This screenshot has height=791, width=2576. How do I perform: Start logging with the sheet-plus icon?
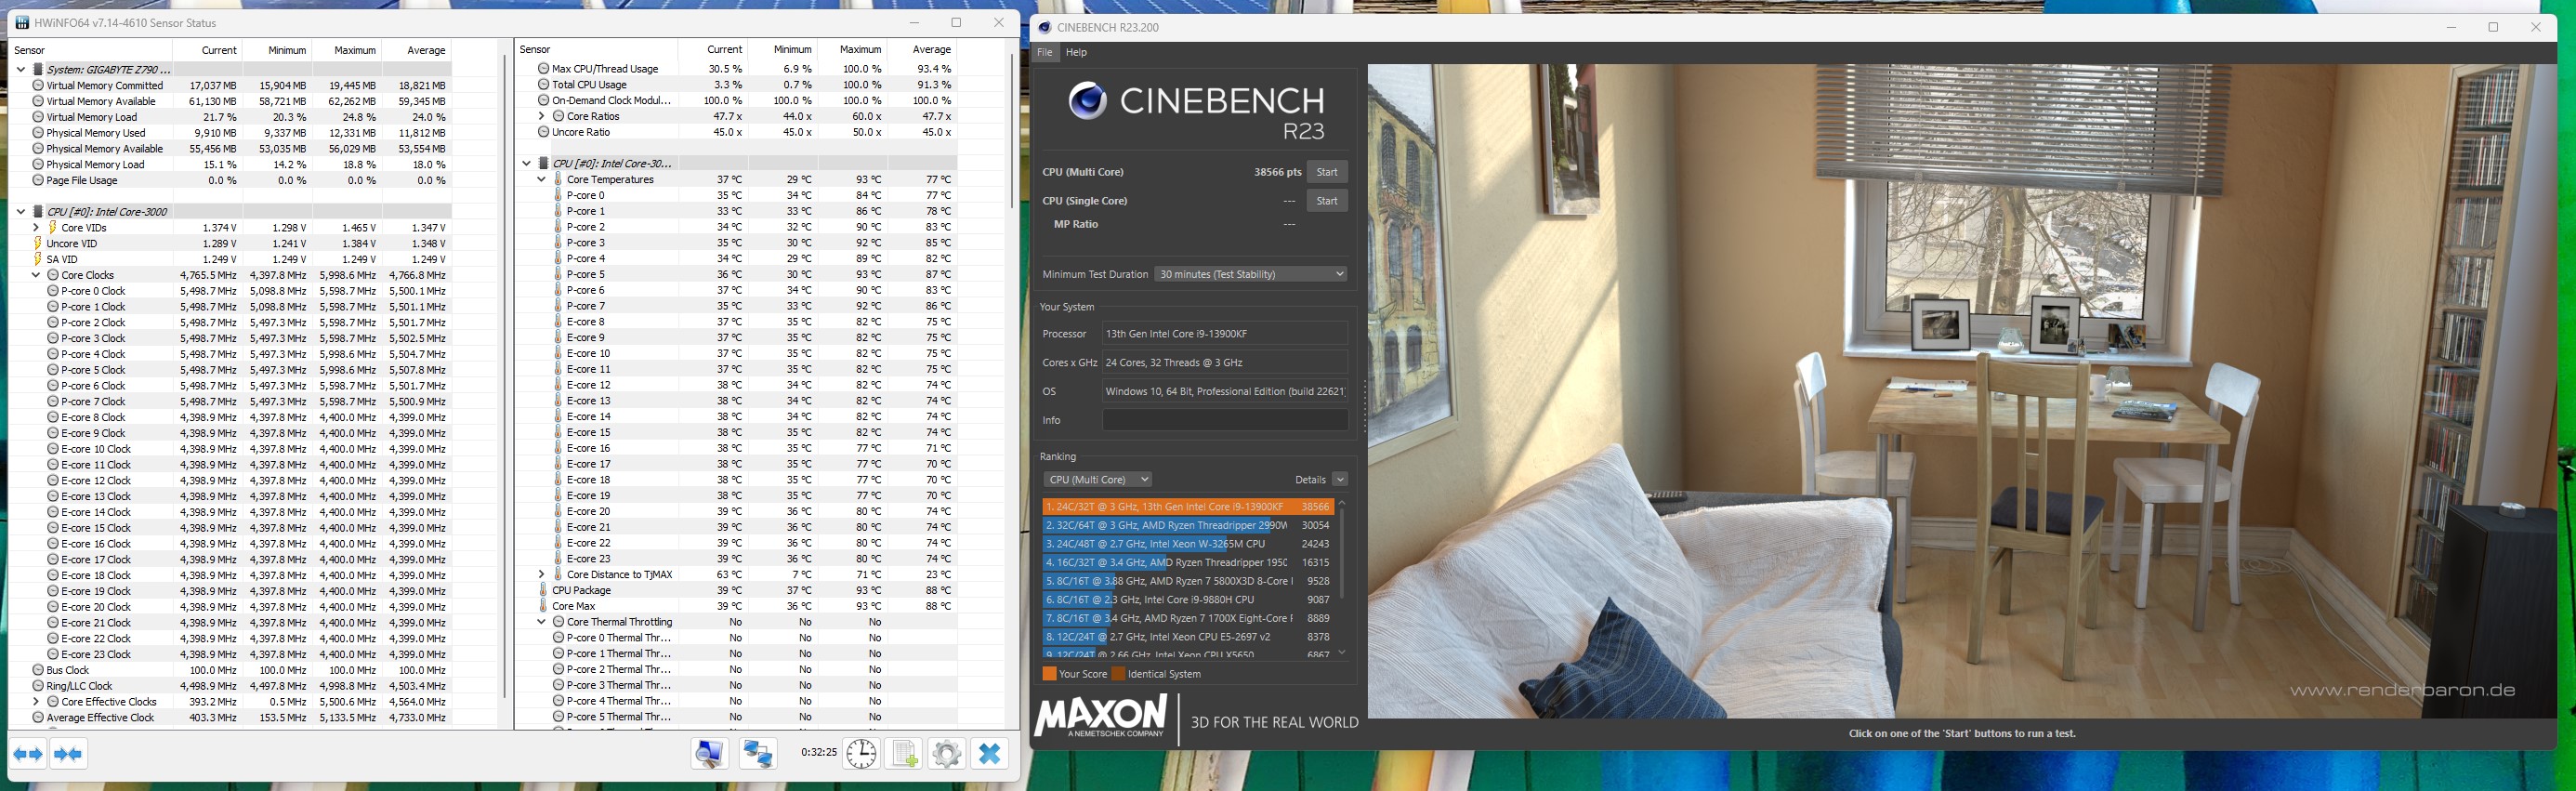click(x=904, y=753)
